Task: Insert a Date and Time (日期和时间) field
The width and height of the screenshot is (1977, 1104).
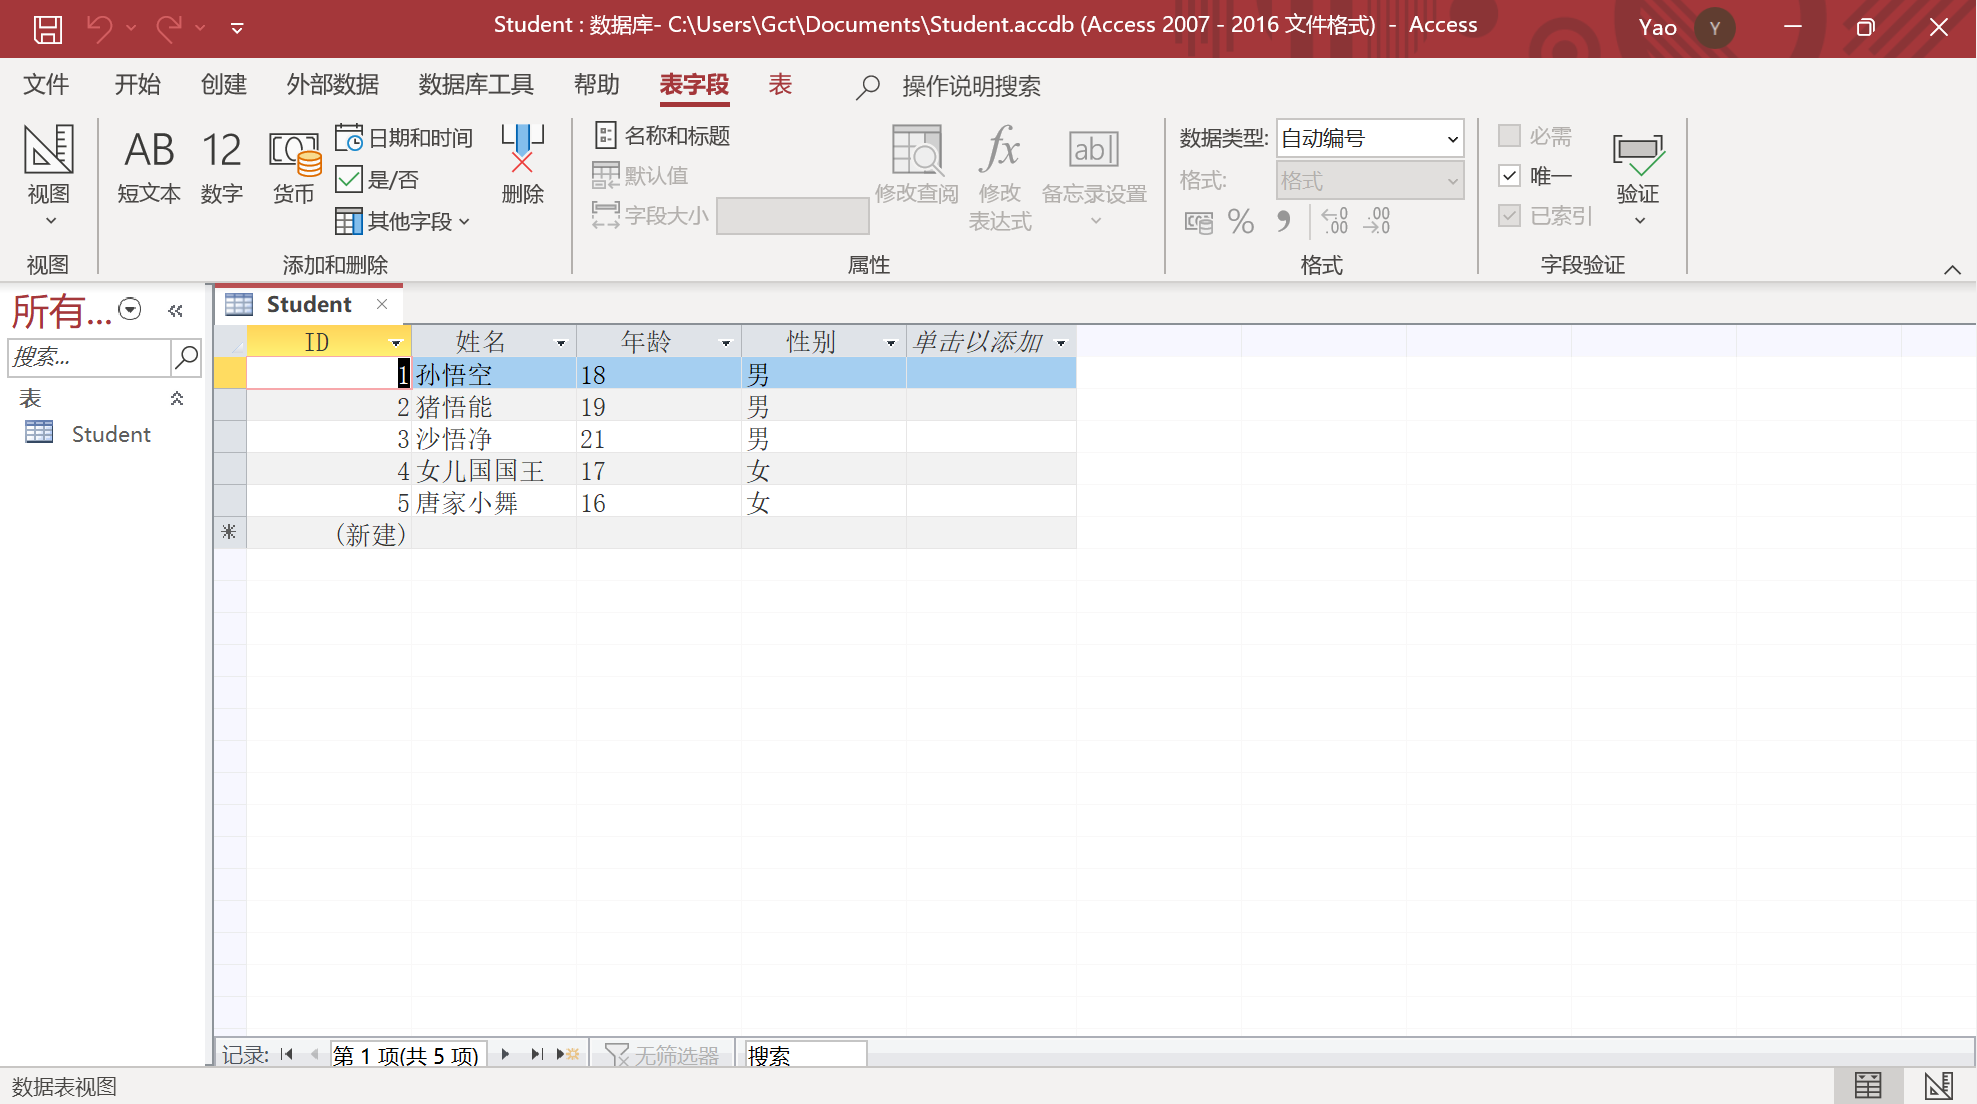Action: (x=404, y=138)
